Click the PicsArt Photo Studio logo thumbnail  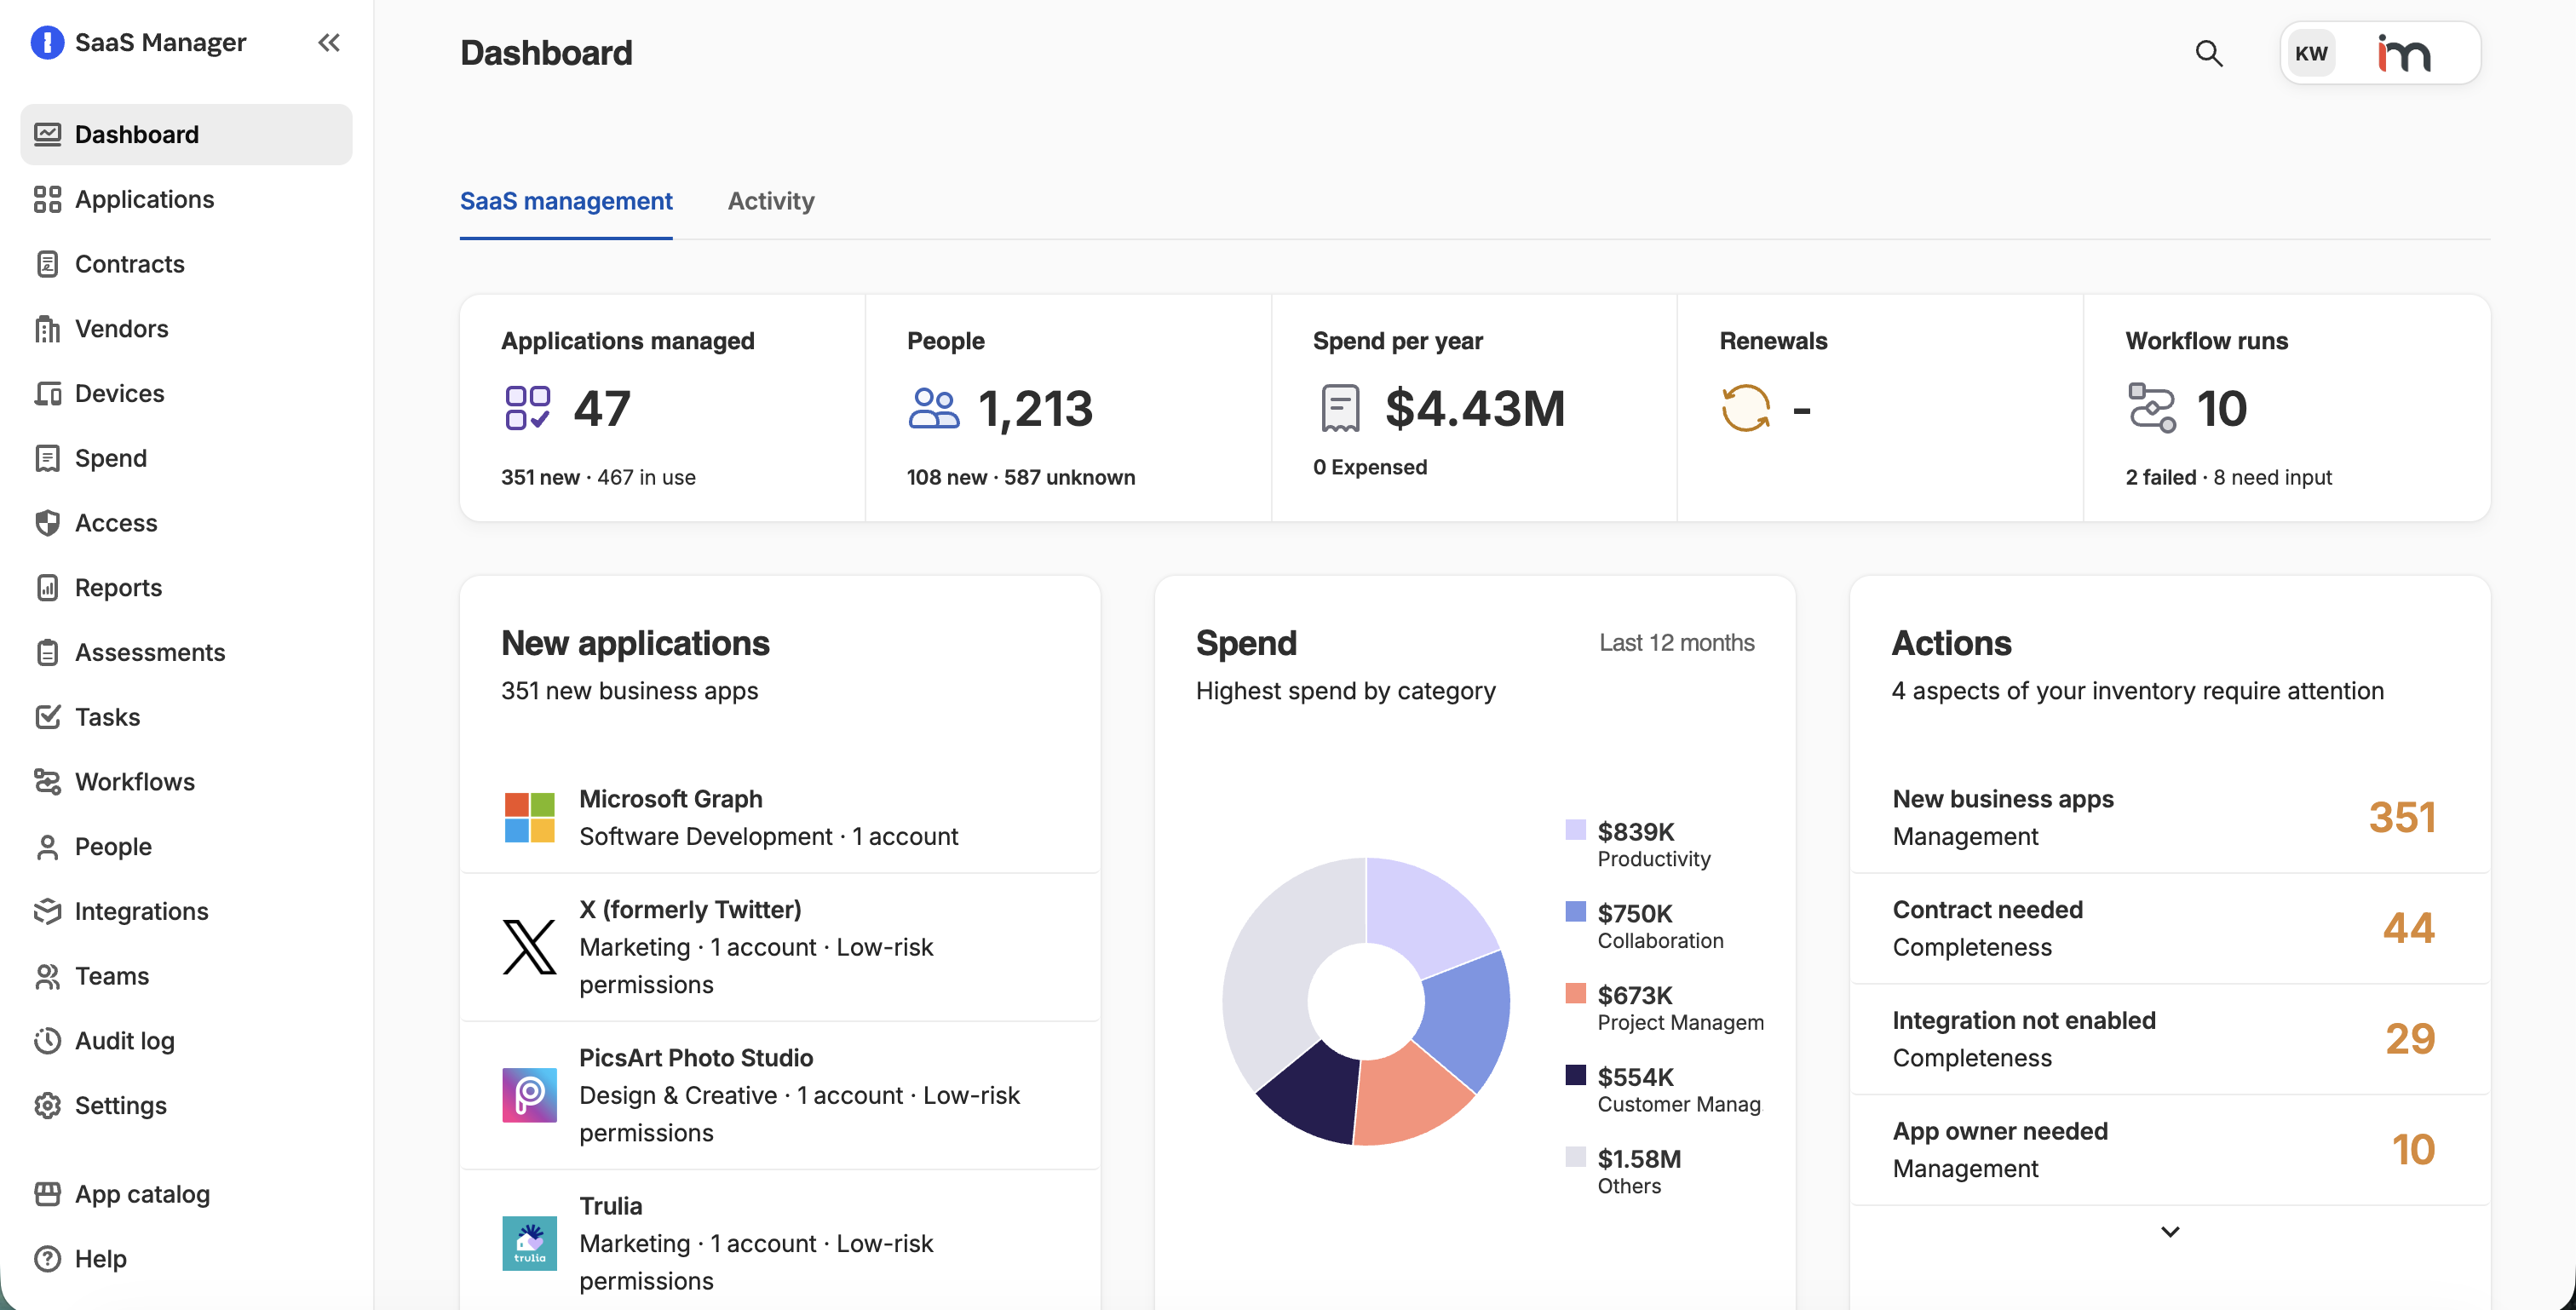click(x=529, y=1094)
